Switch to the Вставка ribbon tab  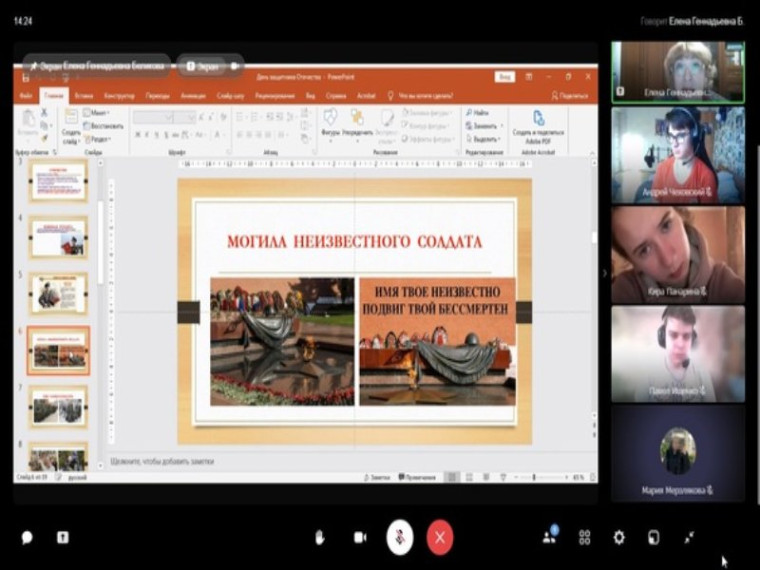(83, 95)
